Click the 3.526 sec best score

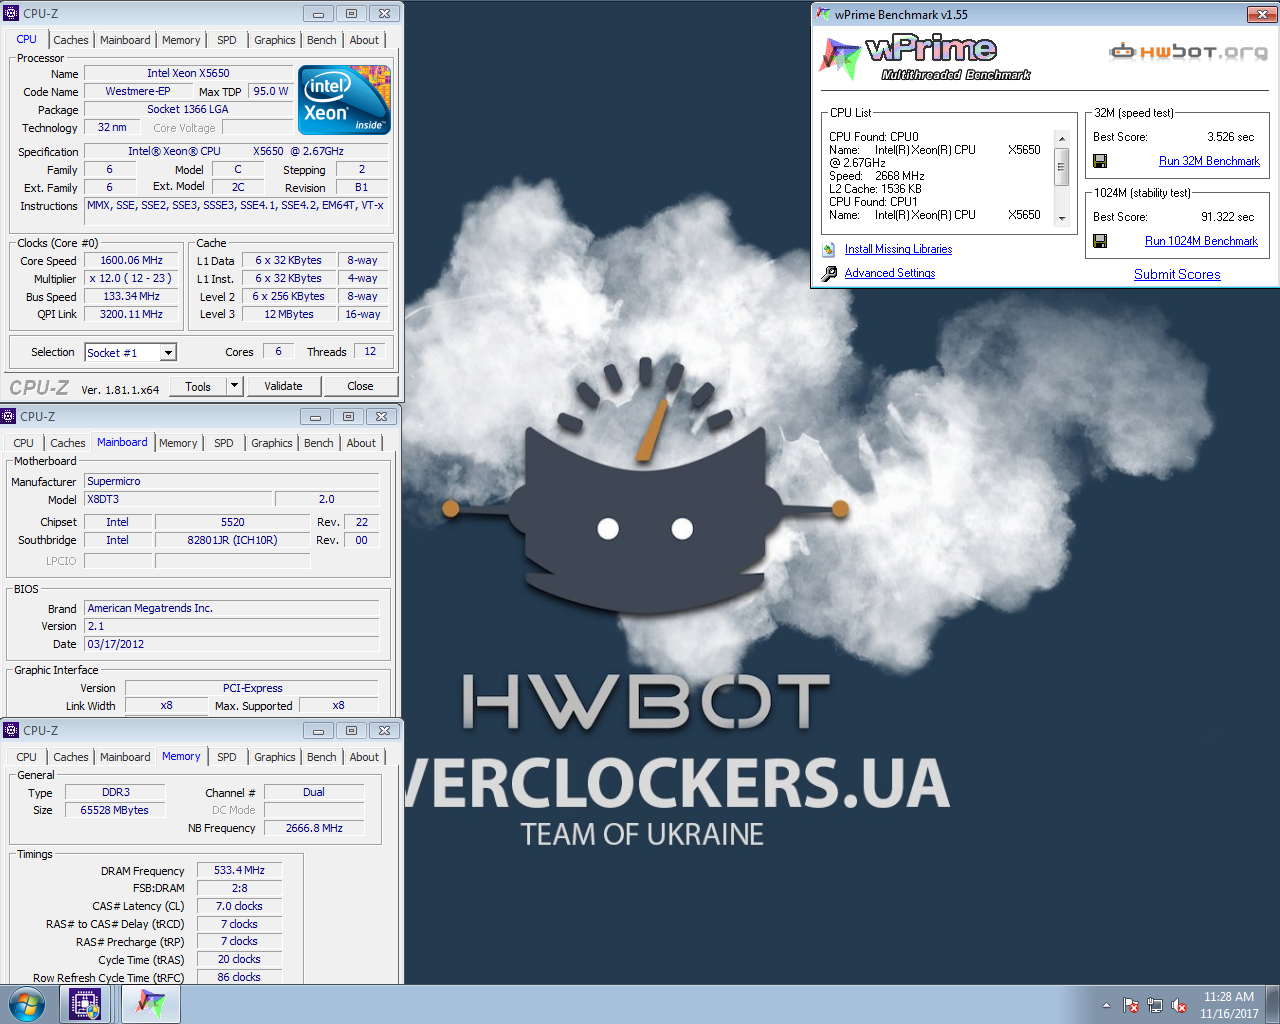(1230, 137)
